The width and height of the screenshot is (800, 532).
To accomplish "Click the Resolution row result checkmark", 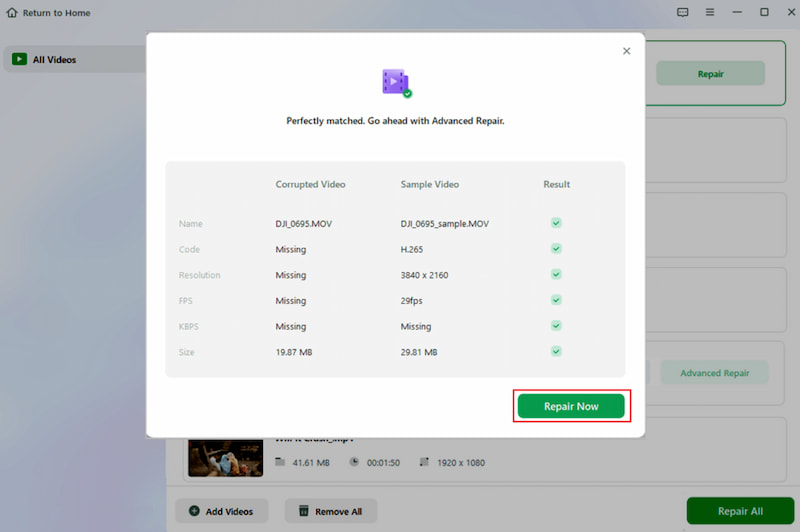I will click(x=556, y=275).
